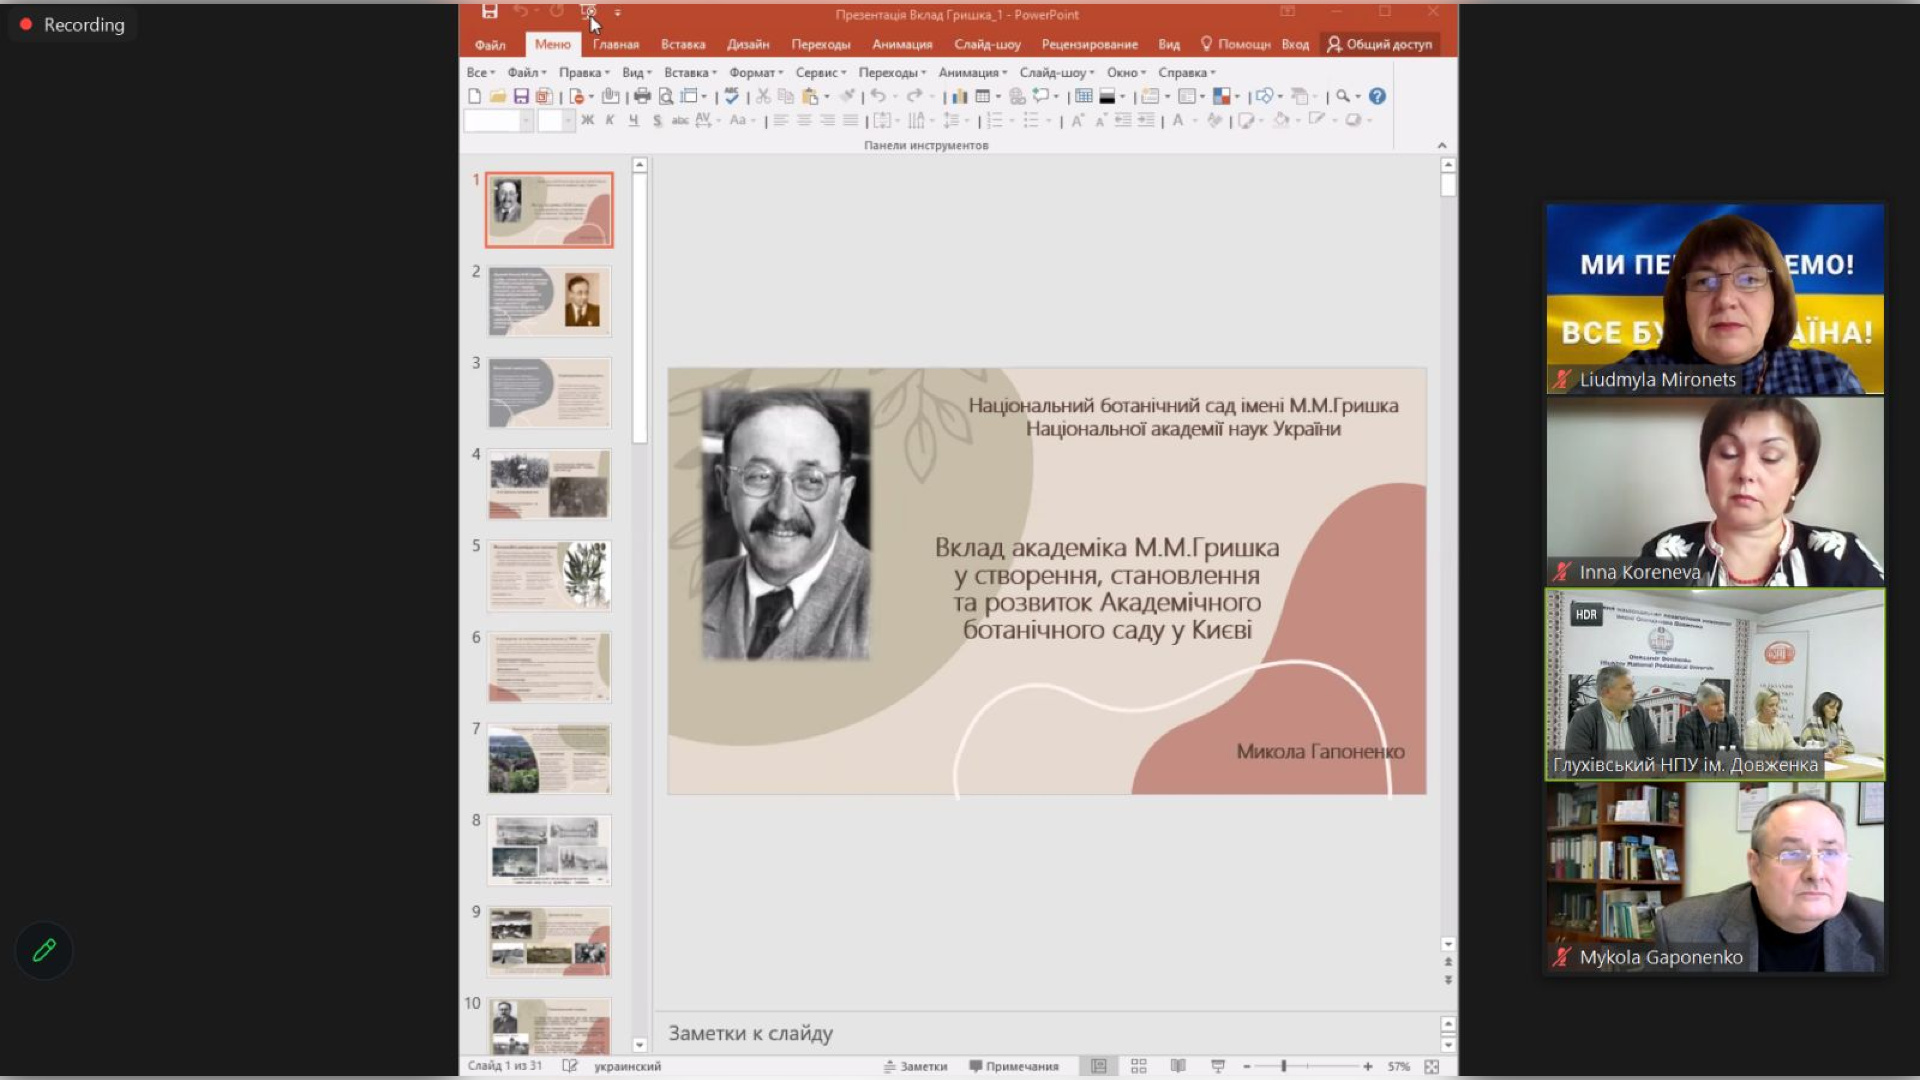The height and width of the screenshot is (1080, 1920).
Task: Select slide 5 thumbnail
Action: [549, 576]
